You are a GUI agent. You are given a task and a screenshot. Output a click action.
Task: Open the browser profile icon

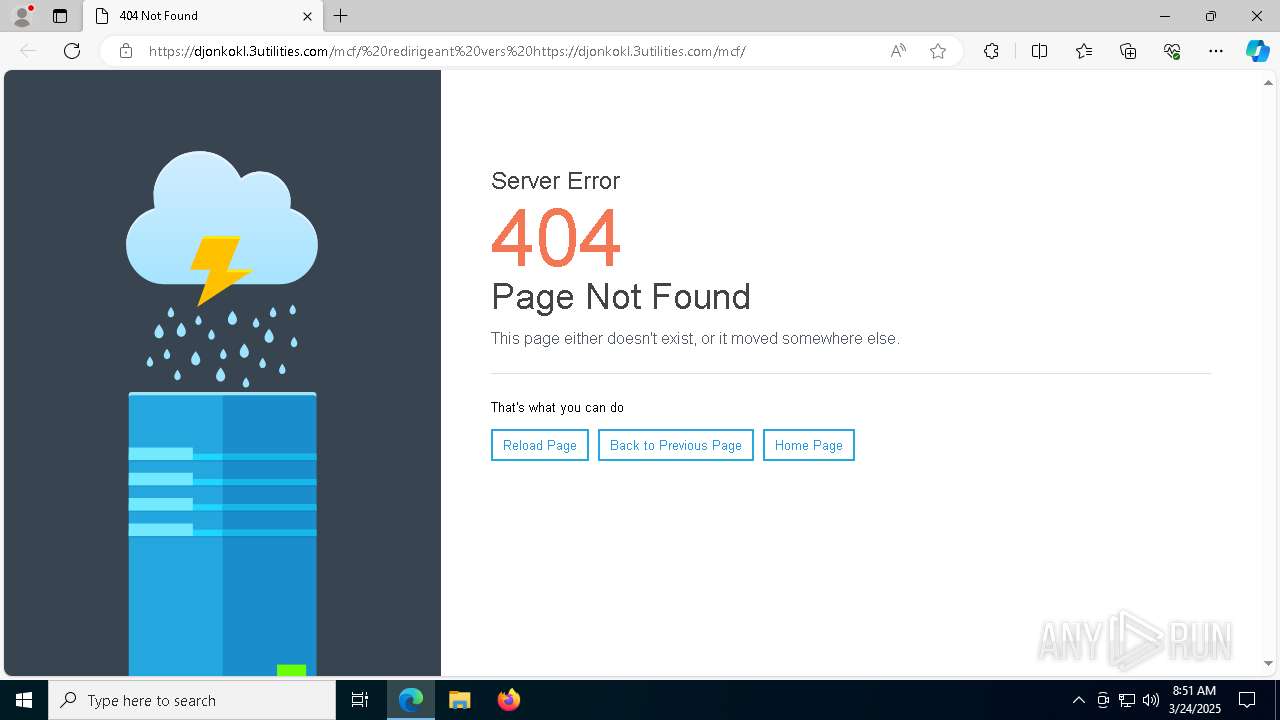point(22,16)
